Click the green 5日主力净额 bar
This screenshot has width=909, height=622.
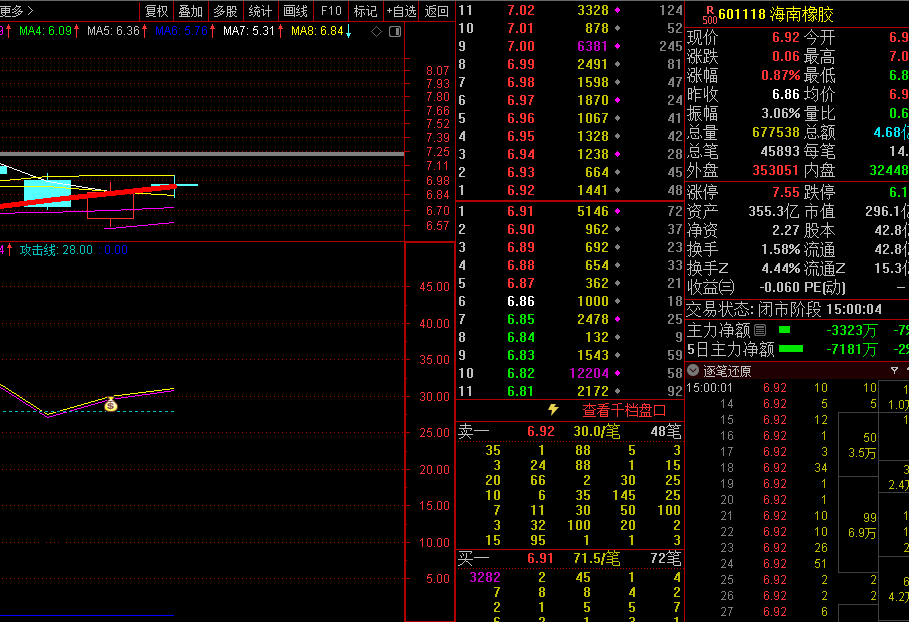(x=791, y=349)
